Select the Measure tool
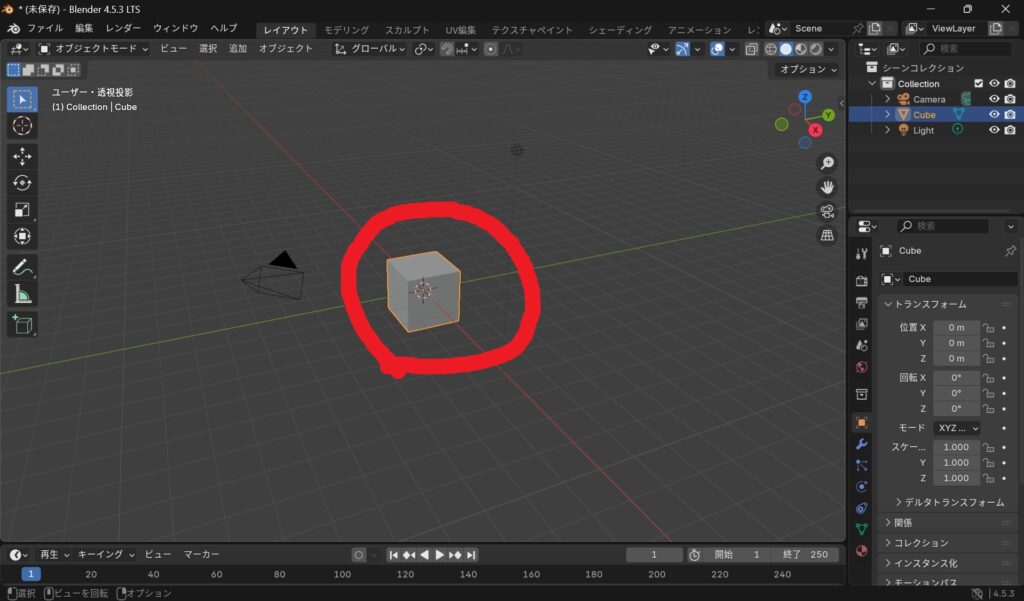 coord(22,294)
